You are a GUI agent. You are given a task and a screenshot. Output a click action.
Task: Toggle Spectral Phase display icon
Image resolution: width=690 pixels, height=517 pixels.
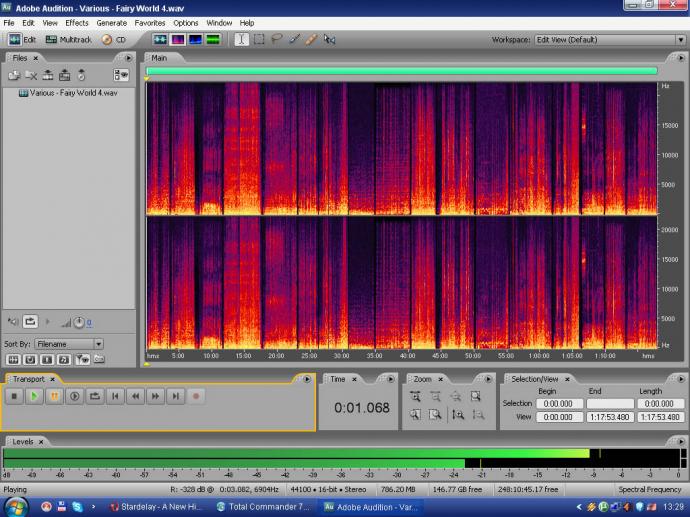213,40
